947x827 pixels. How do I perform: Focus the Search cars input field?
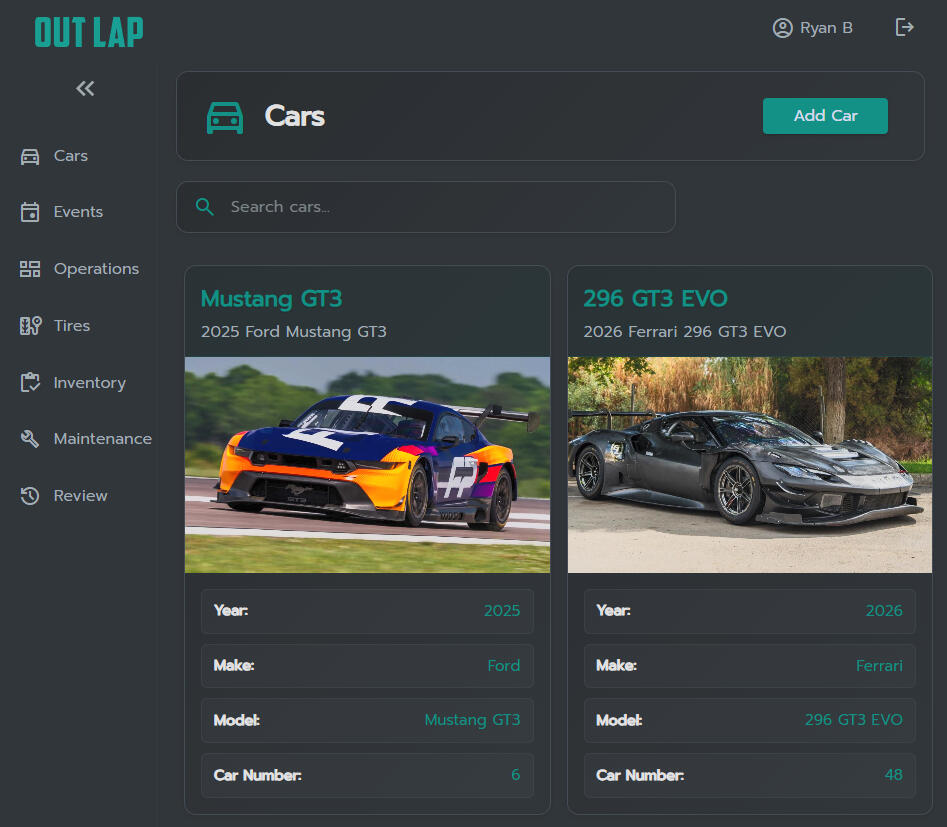pyautogui.click(x=440, y=207)
